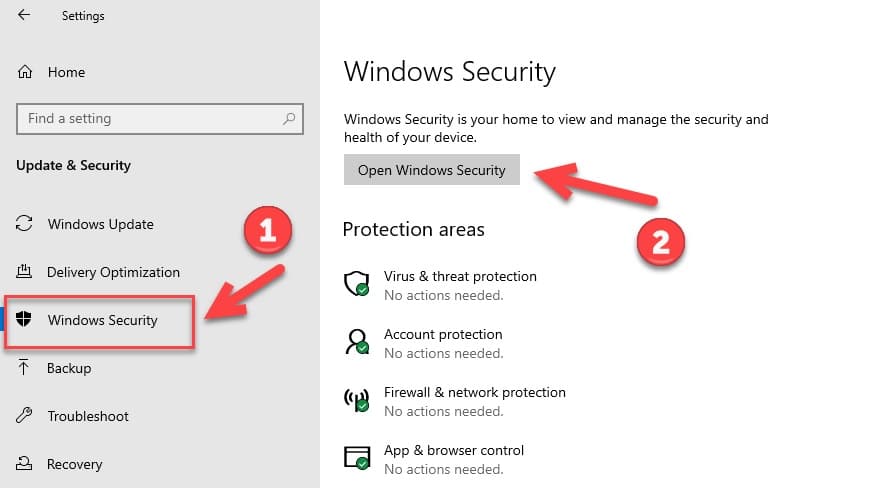Click the Windows Security shield icon

[x=23, y=319]
